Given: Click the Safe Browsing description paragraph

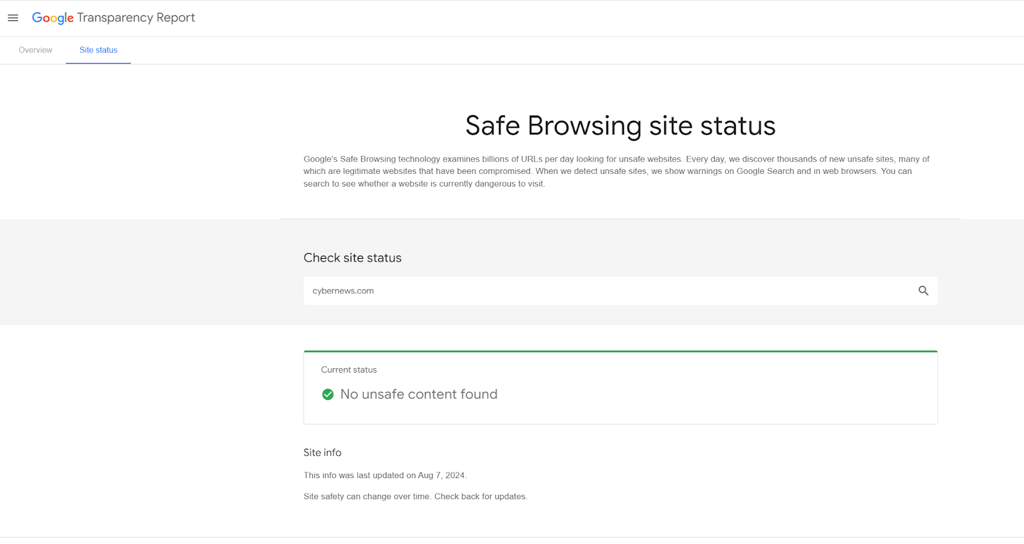Looking at the screenshot, I should tap(616, 171).
